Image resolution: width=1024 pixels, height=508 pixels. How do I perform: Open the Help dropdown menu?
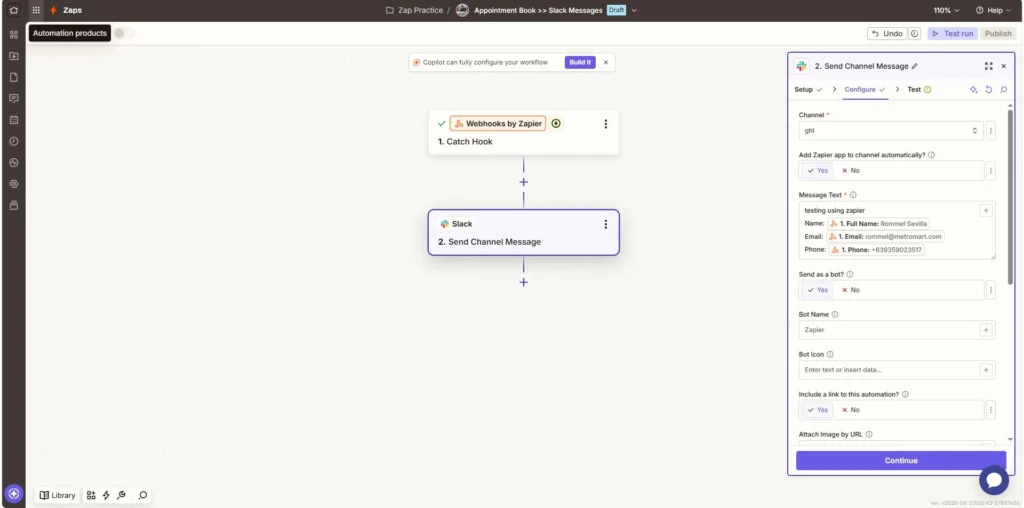tap(993, 10)
